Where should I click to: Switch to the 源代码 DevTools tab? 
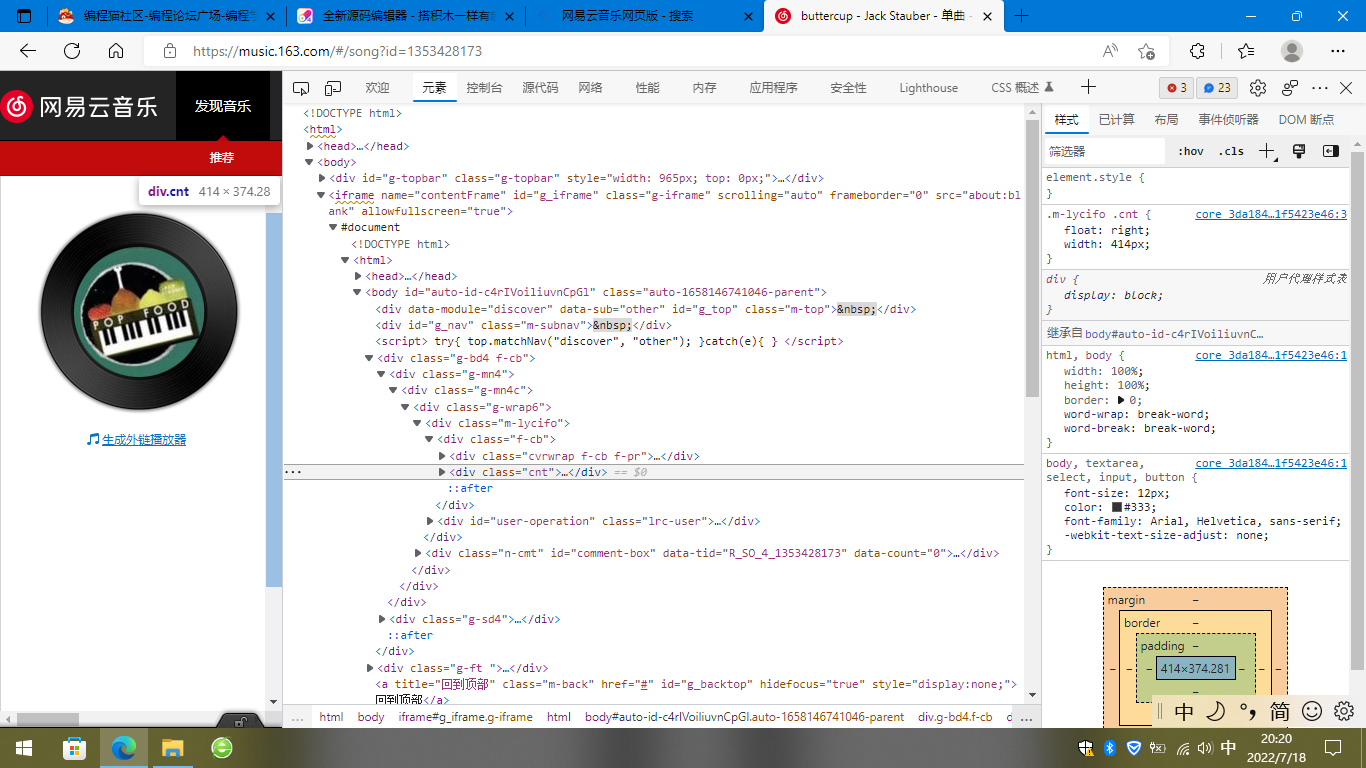coord(540,88)
